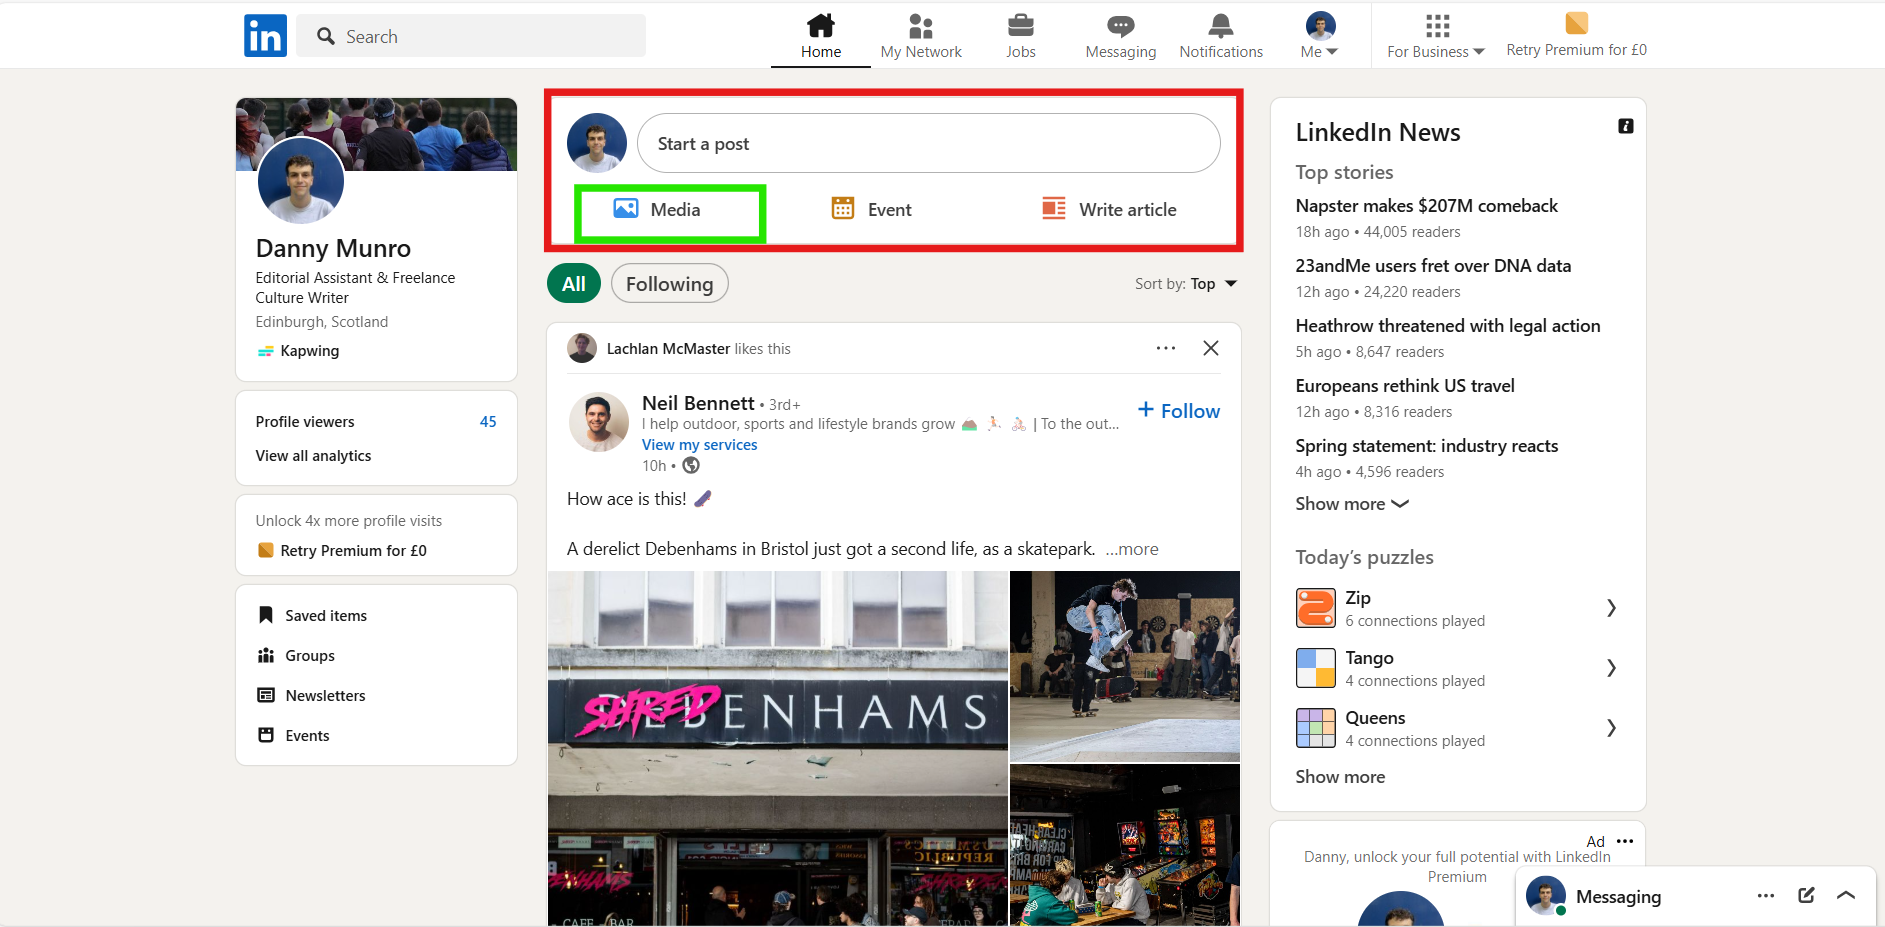
Task: Collapse the Messaging panel chevron
Action: point(1846,896)
